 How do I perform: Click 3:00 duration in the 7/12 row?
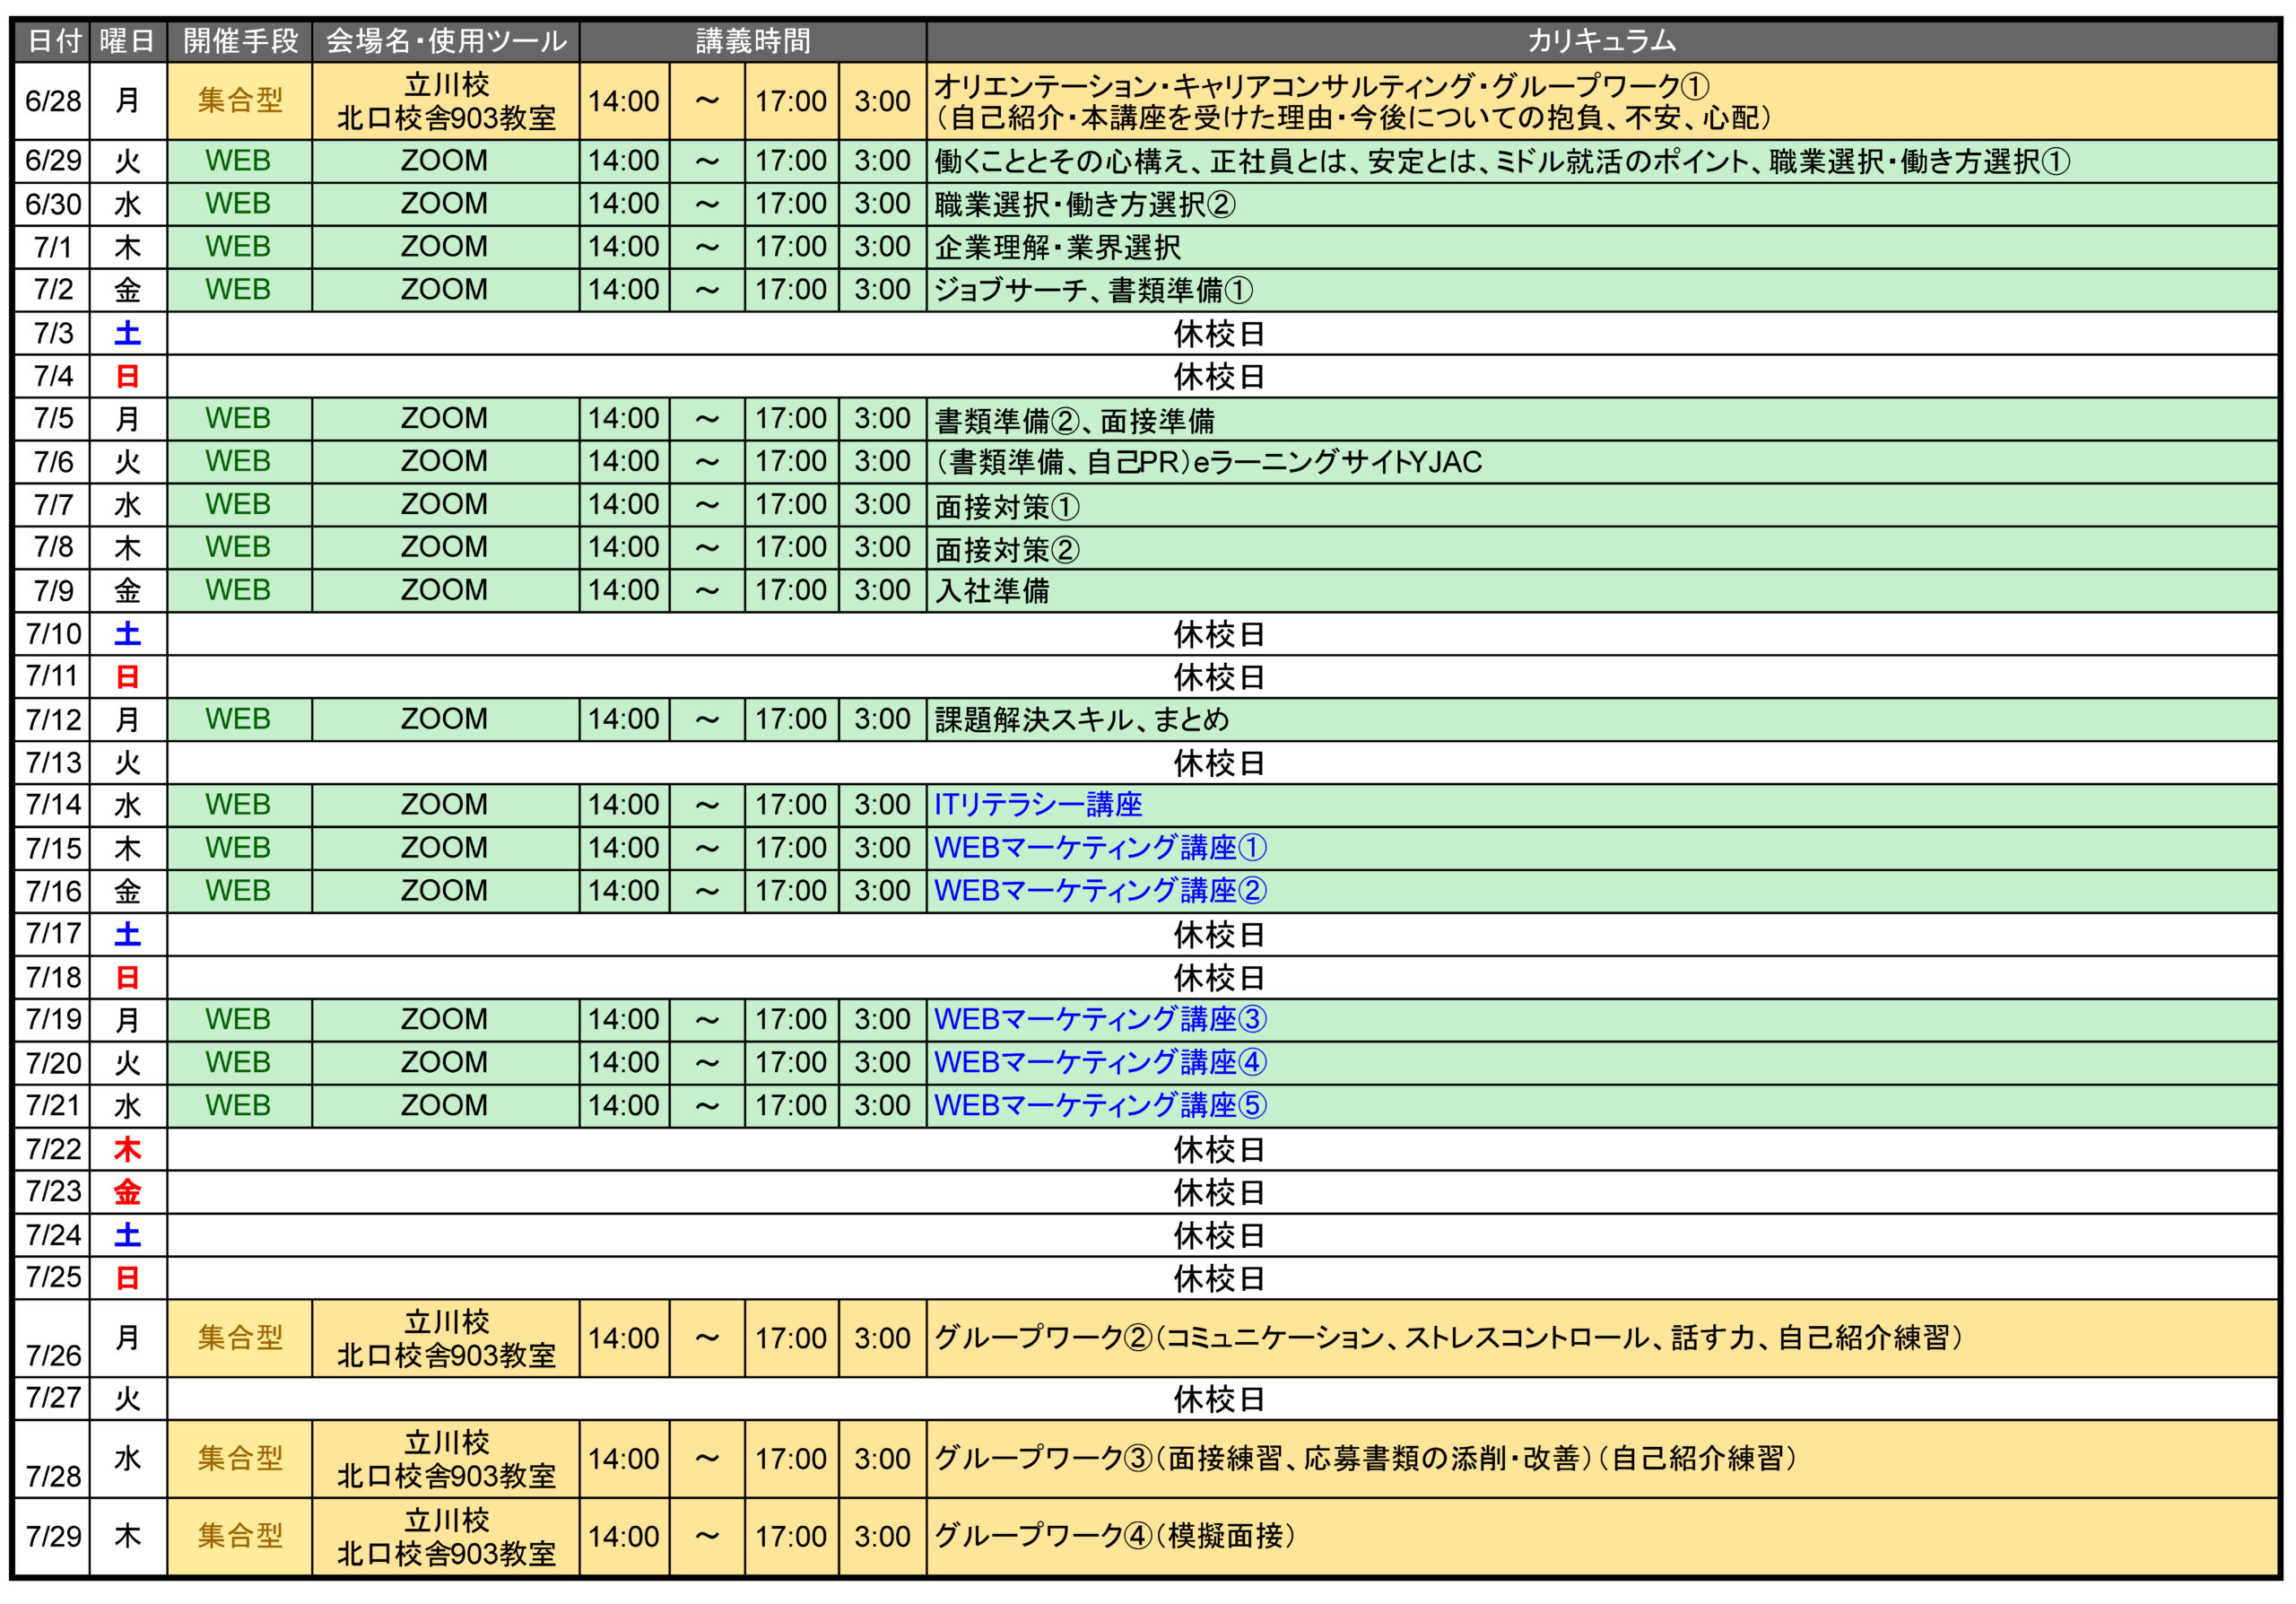coord(882,720)
